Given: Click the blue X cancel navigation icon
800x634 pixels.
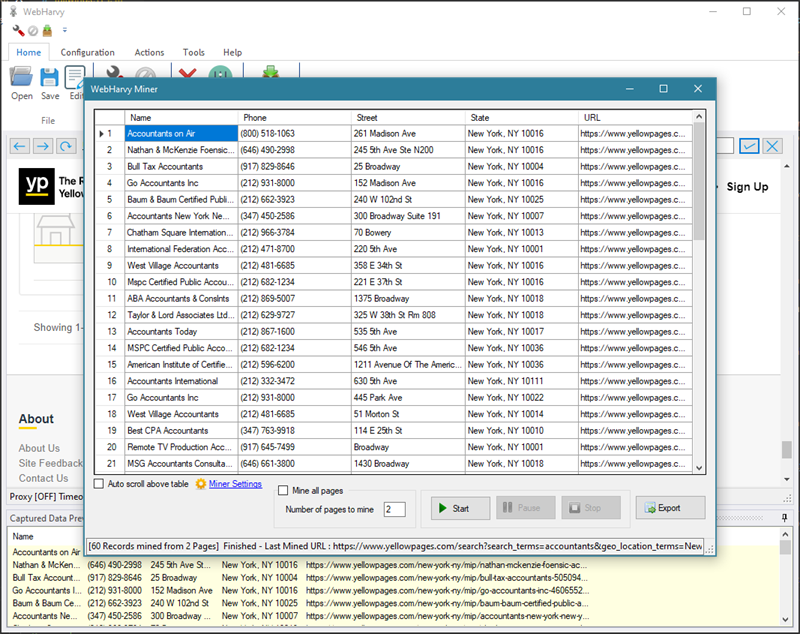Looking at the screenshot, I should click(x=772, y=146).
